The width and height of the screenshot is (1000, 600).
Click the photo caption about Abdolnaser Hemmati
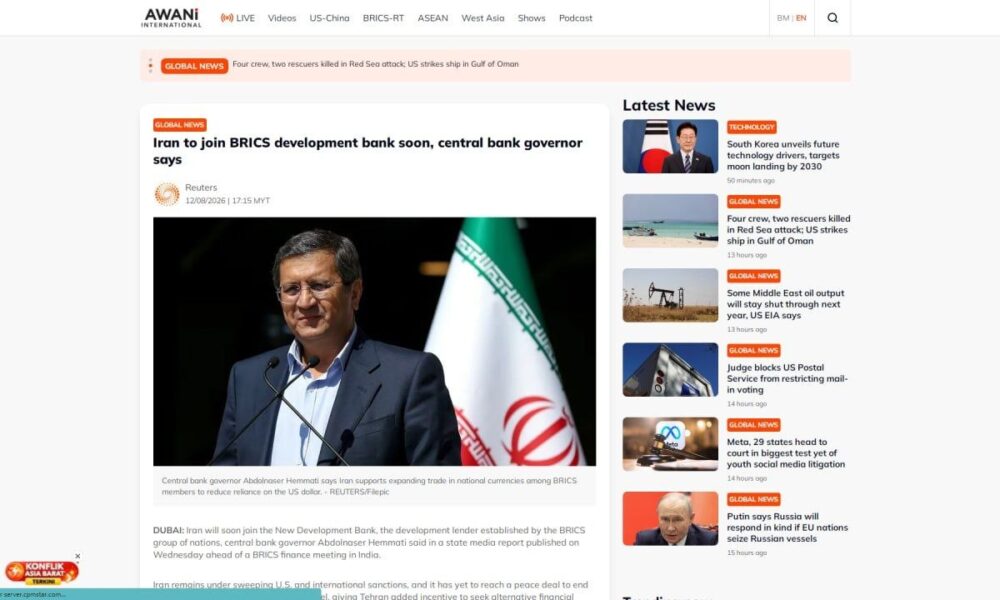369,486
